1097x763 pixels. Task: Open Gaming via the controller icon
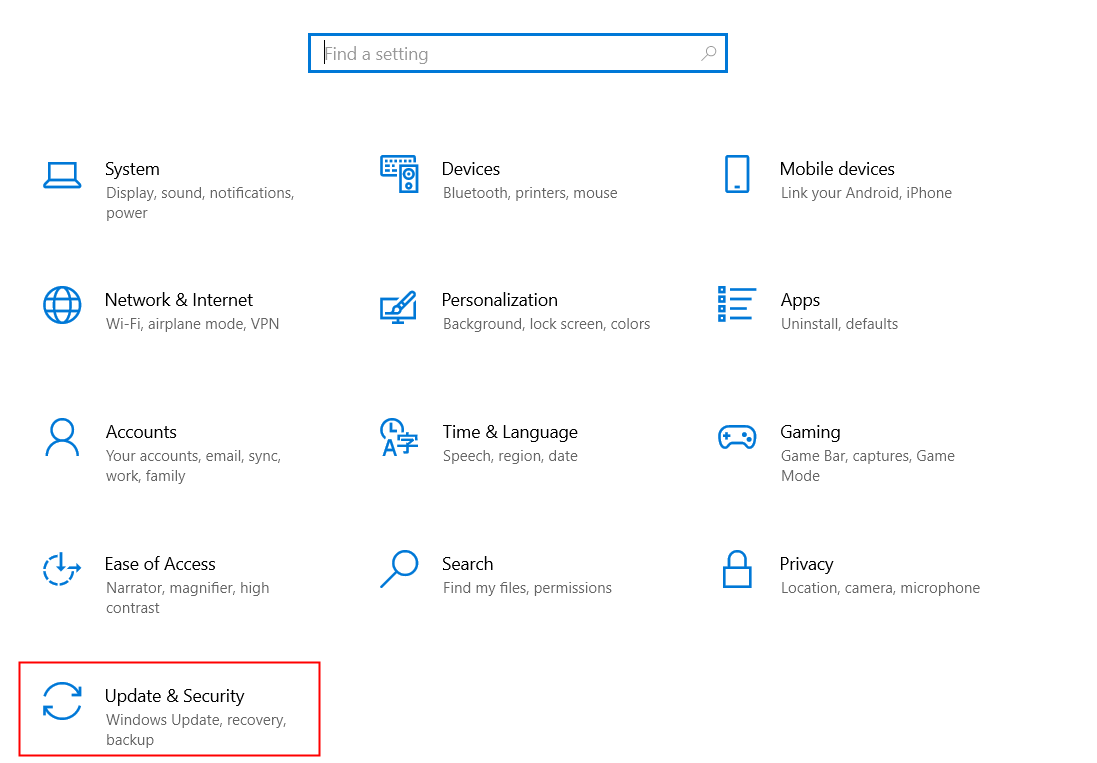[x=737, y=437]
